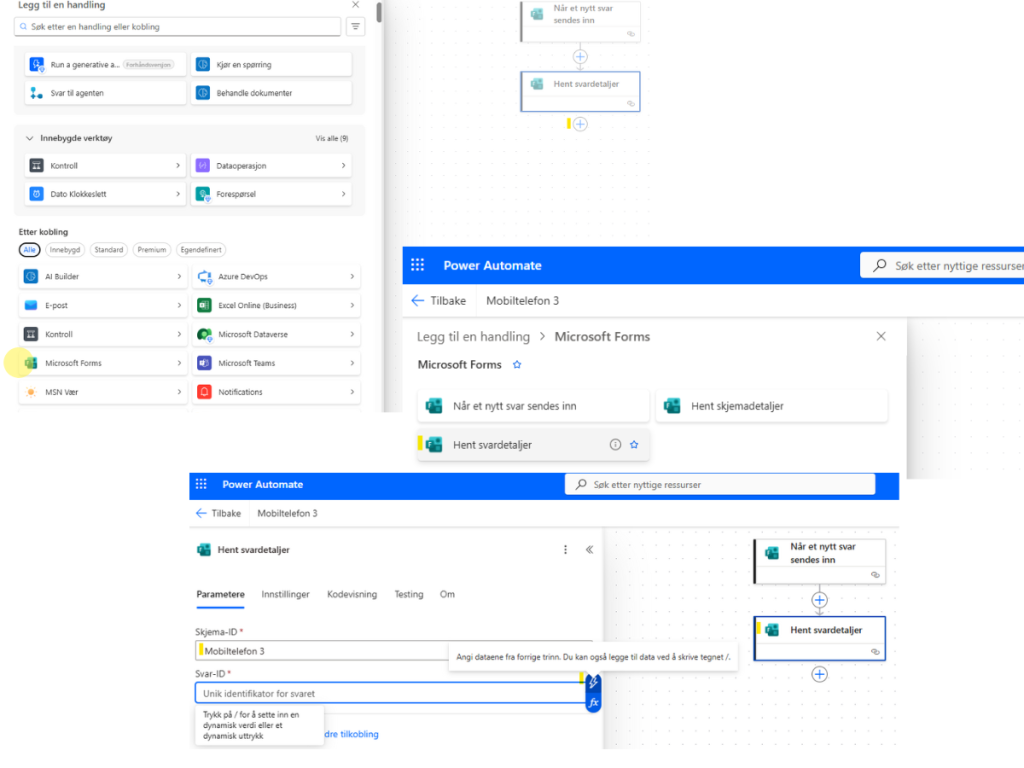This screenshot has width=1024, height=768.
Task: Switch to the Kodevisning tab
Action: click(352, 594)
